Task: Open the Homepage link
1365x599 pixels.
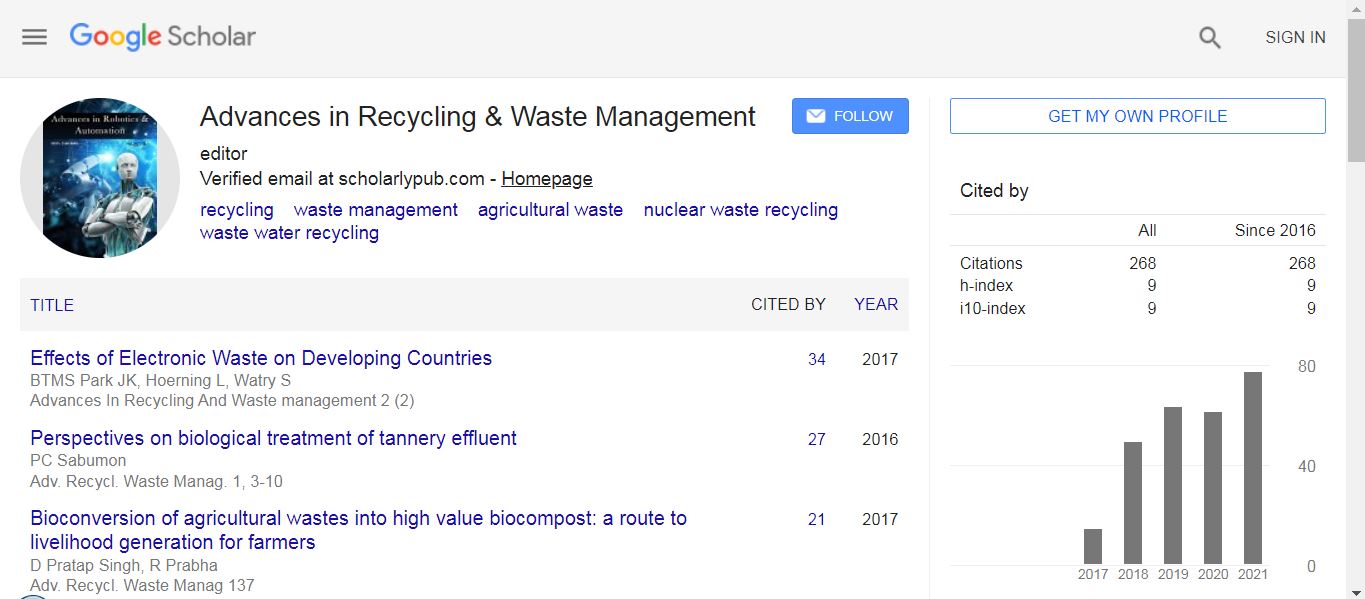Action: coord(546,179)
